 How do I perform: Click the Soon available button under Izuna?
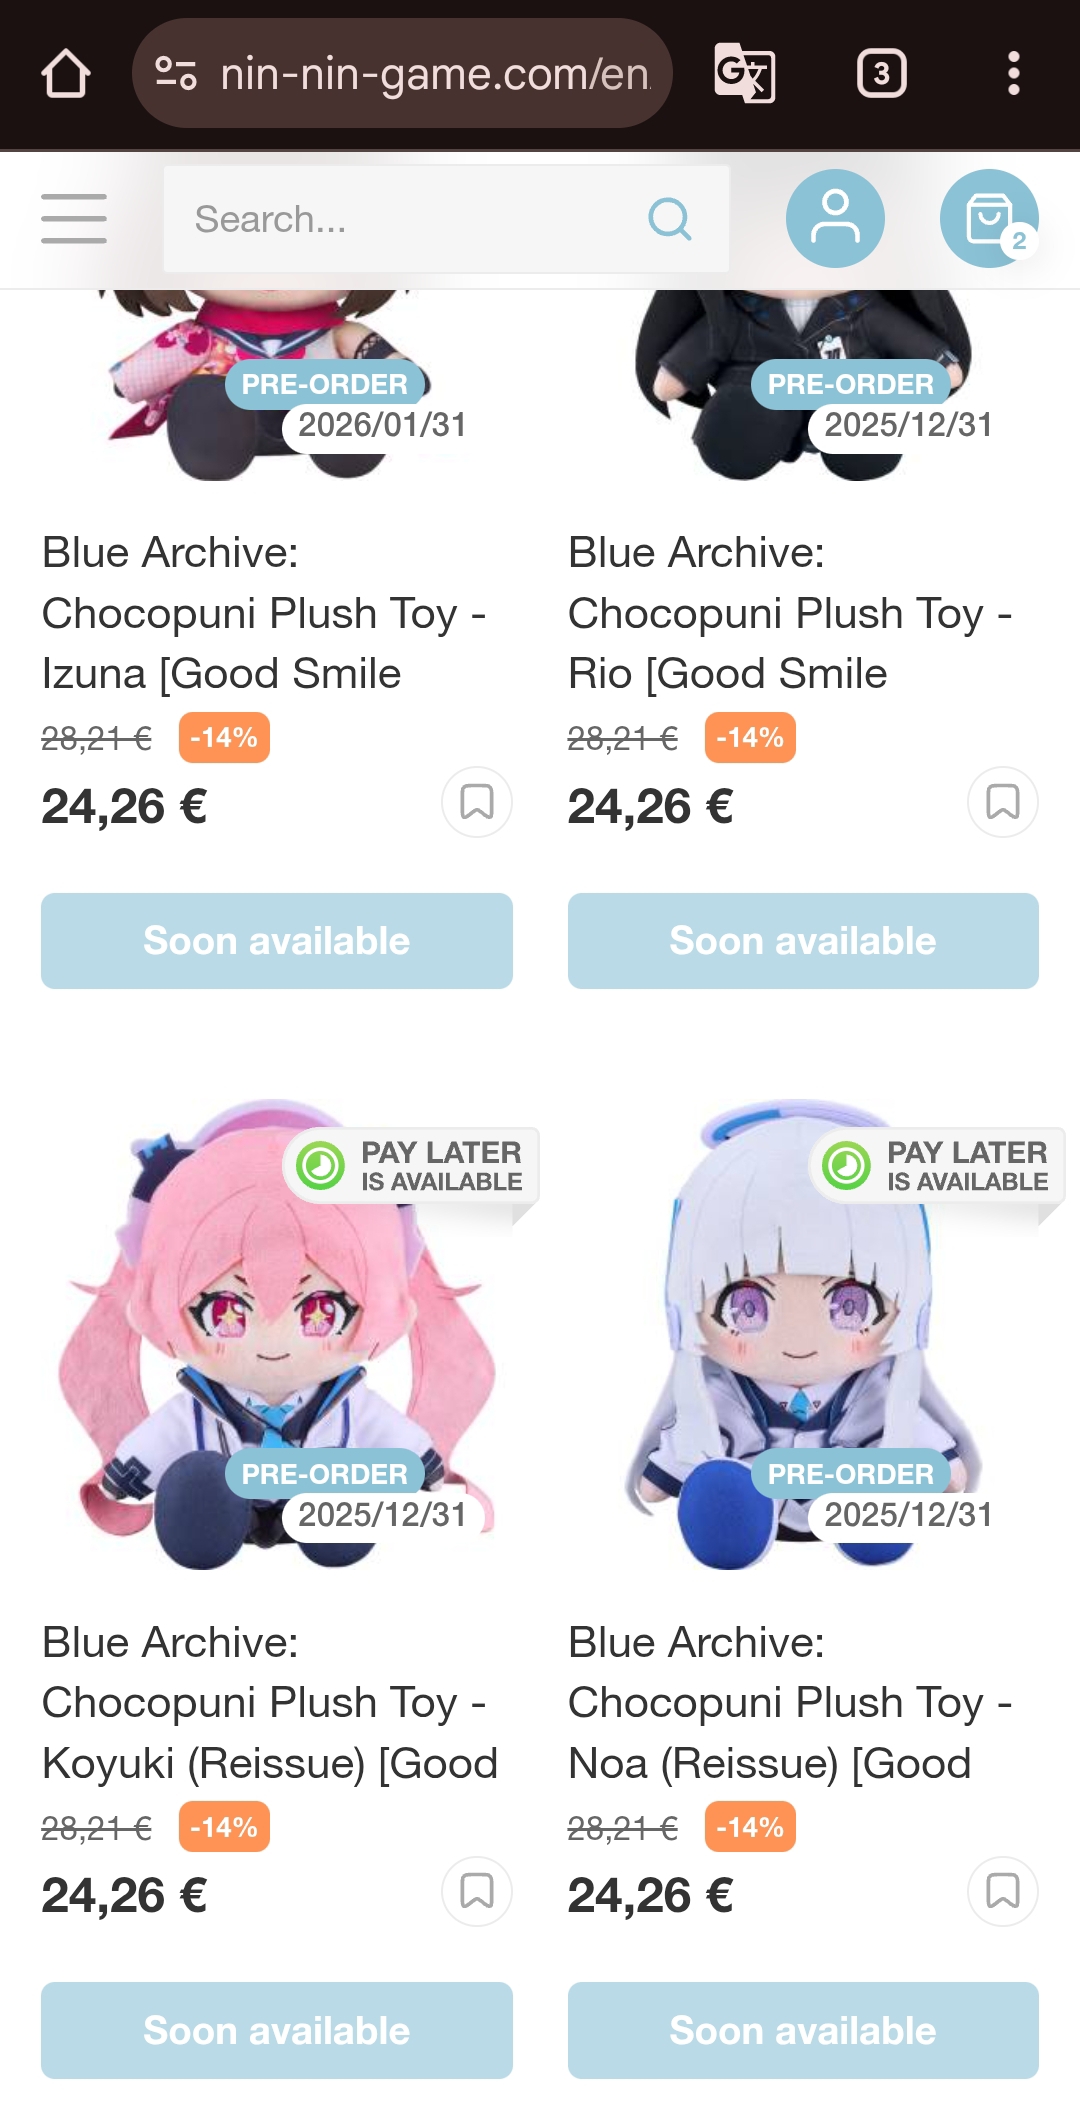coord(277,941)
